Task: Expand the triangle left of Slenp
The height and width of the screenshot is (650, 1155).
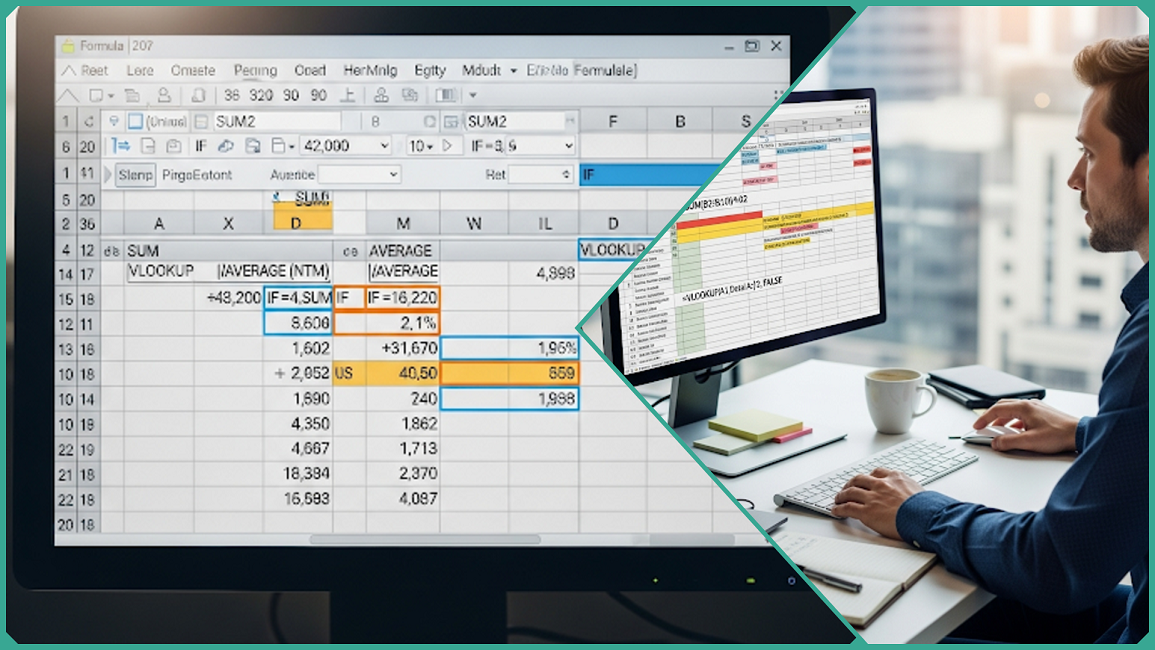Action: point(108,175)
